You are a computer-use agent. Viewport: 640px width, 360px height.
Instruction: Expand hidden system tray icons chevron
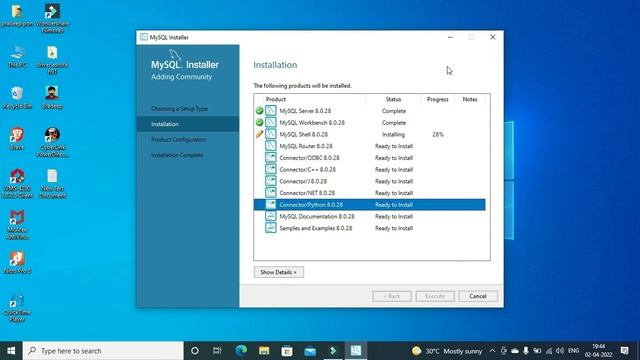coord(492,351)
